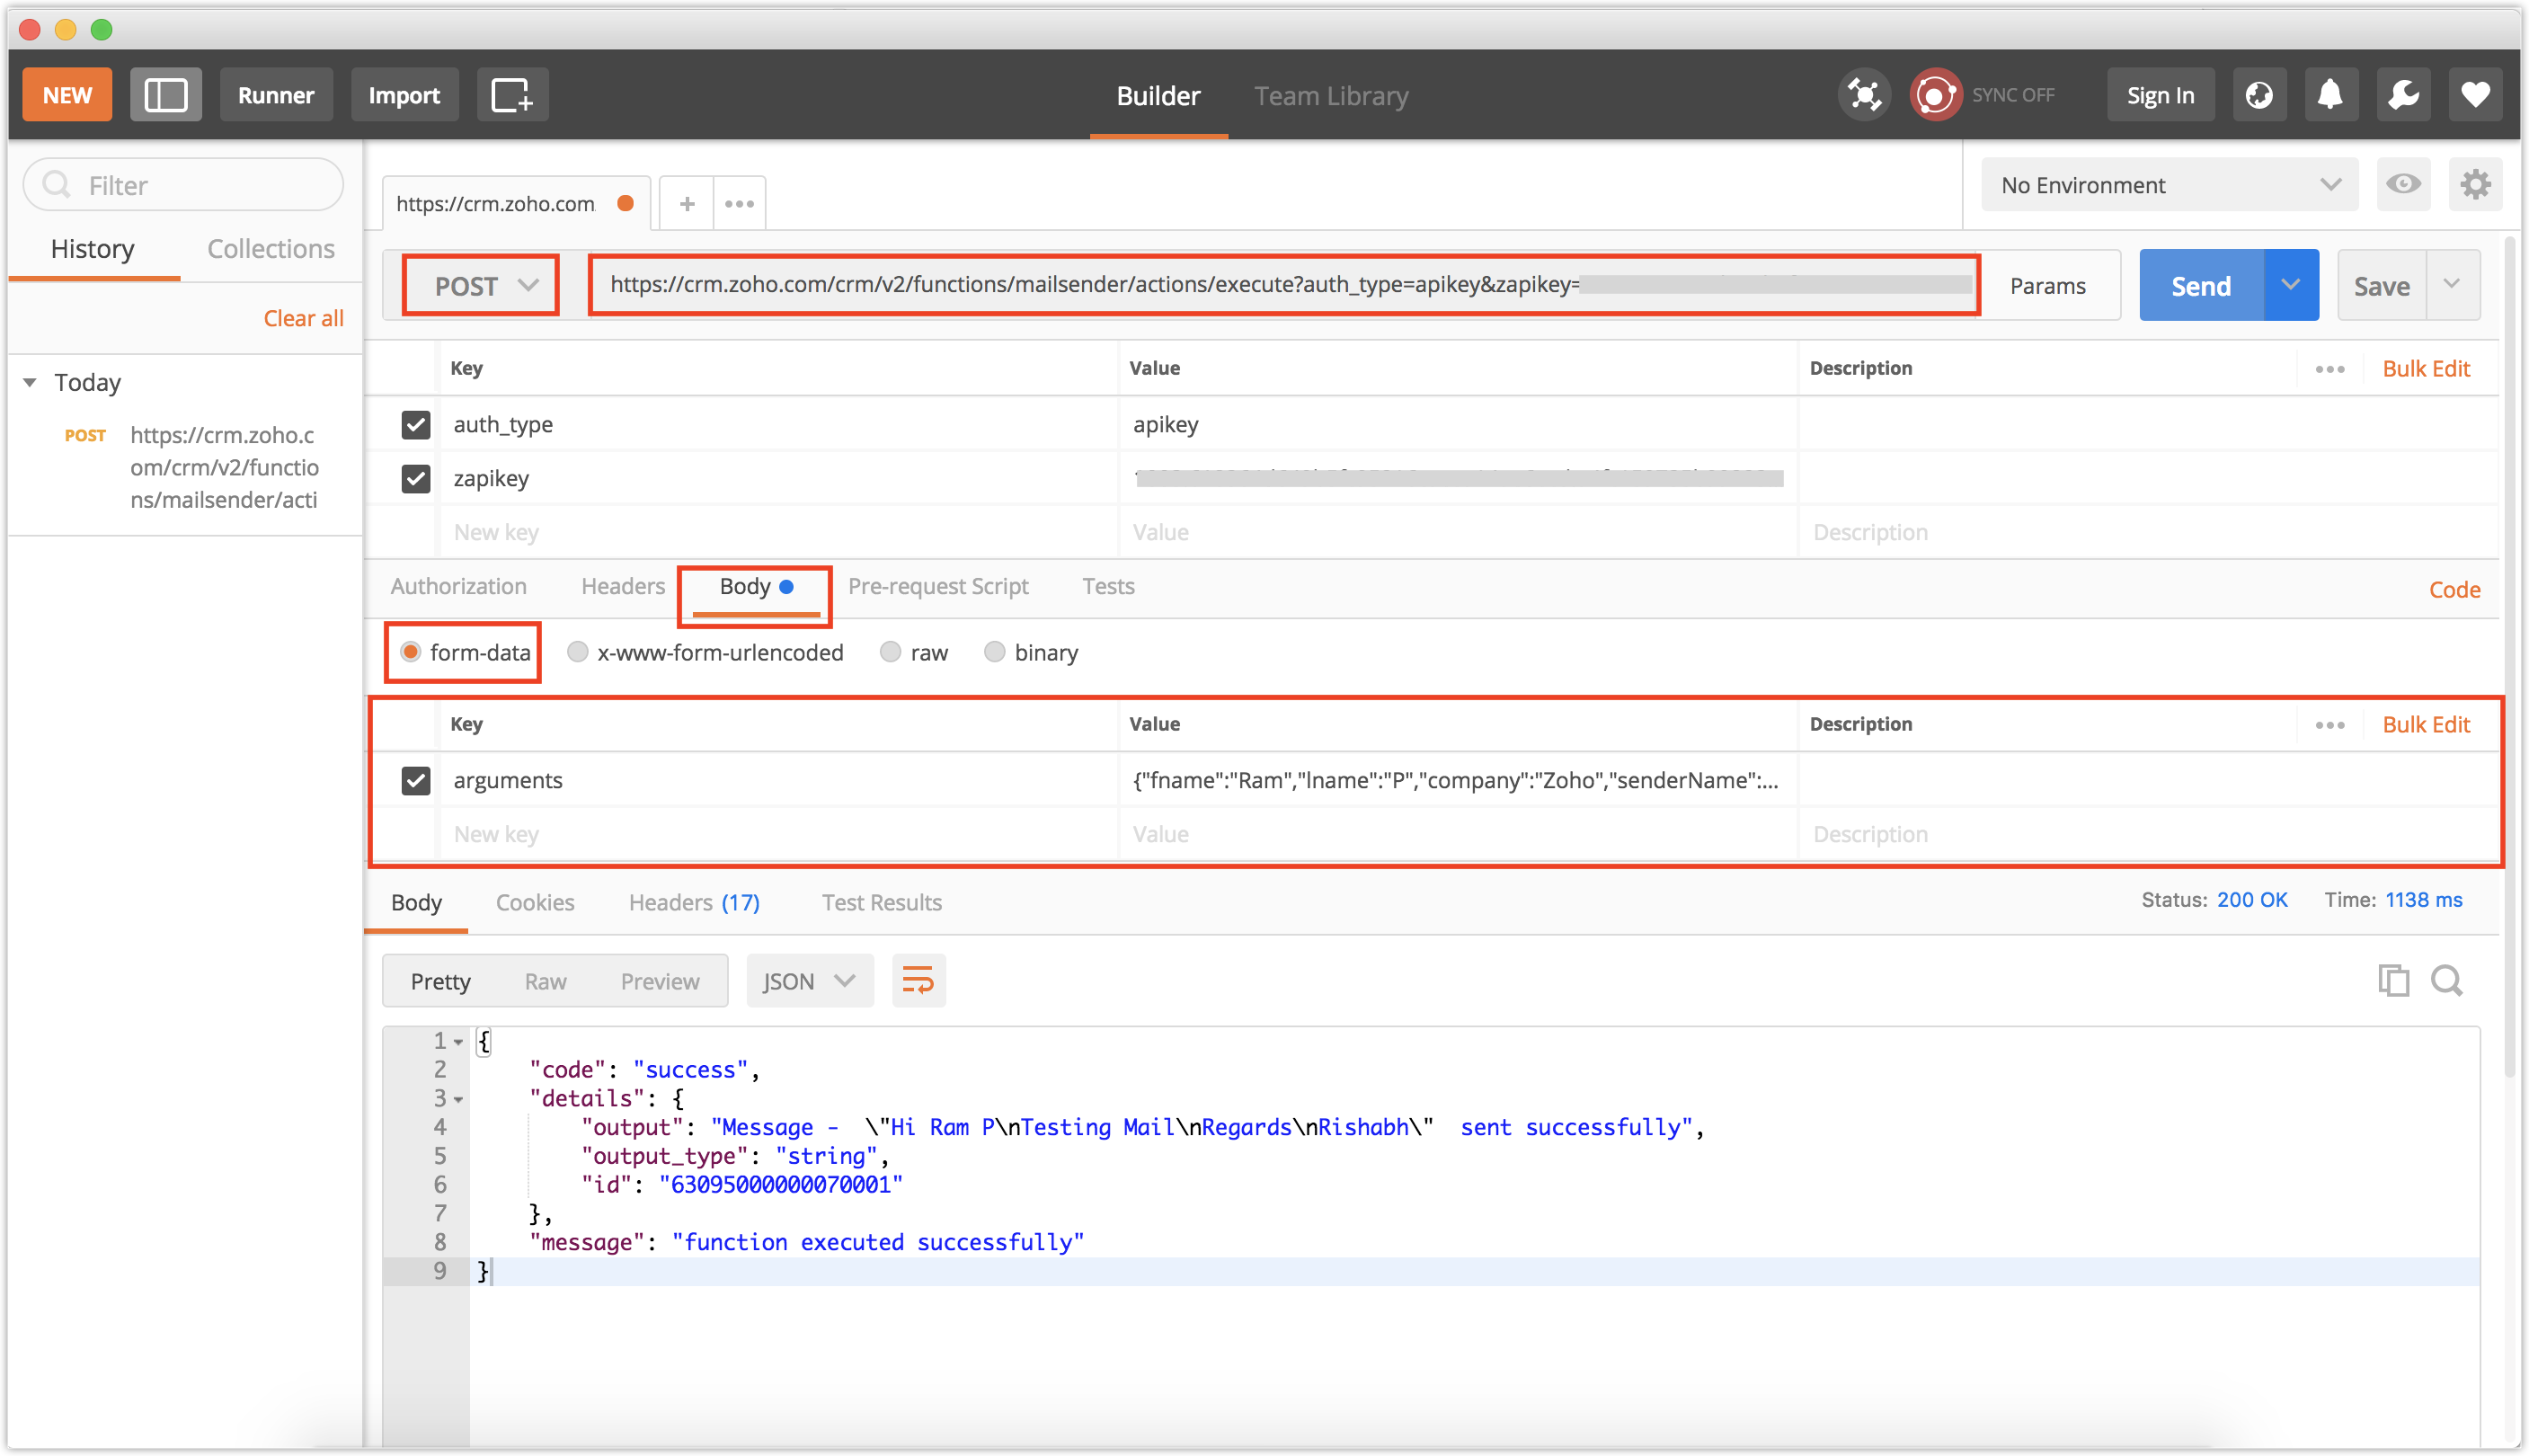Click the arguments value cell
2529x1456 pixels.
[x=1456, y=780]
